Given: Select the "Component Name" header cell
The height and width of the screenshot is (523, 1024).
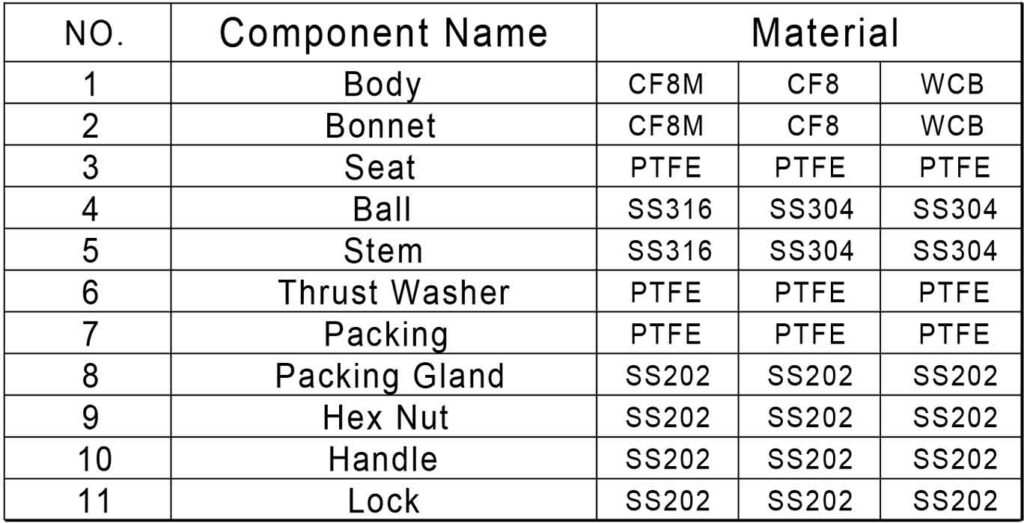Looking at the screenshot, I should 383,34.
